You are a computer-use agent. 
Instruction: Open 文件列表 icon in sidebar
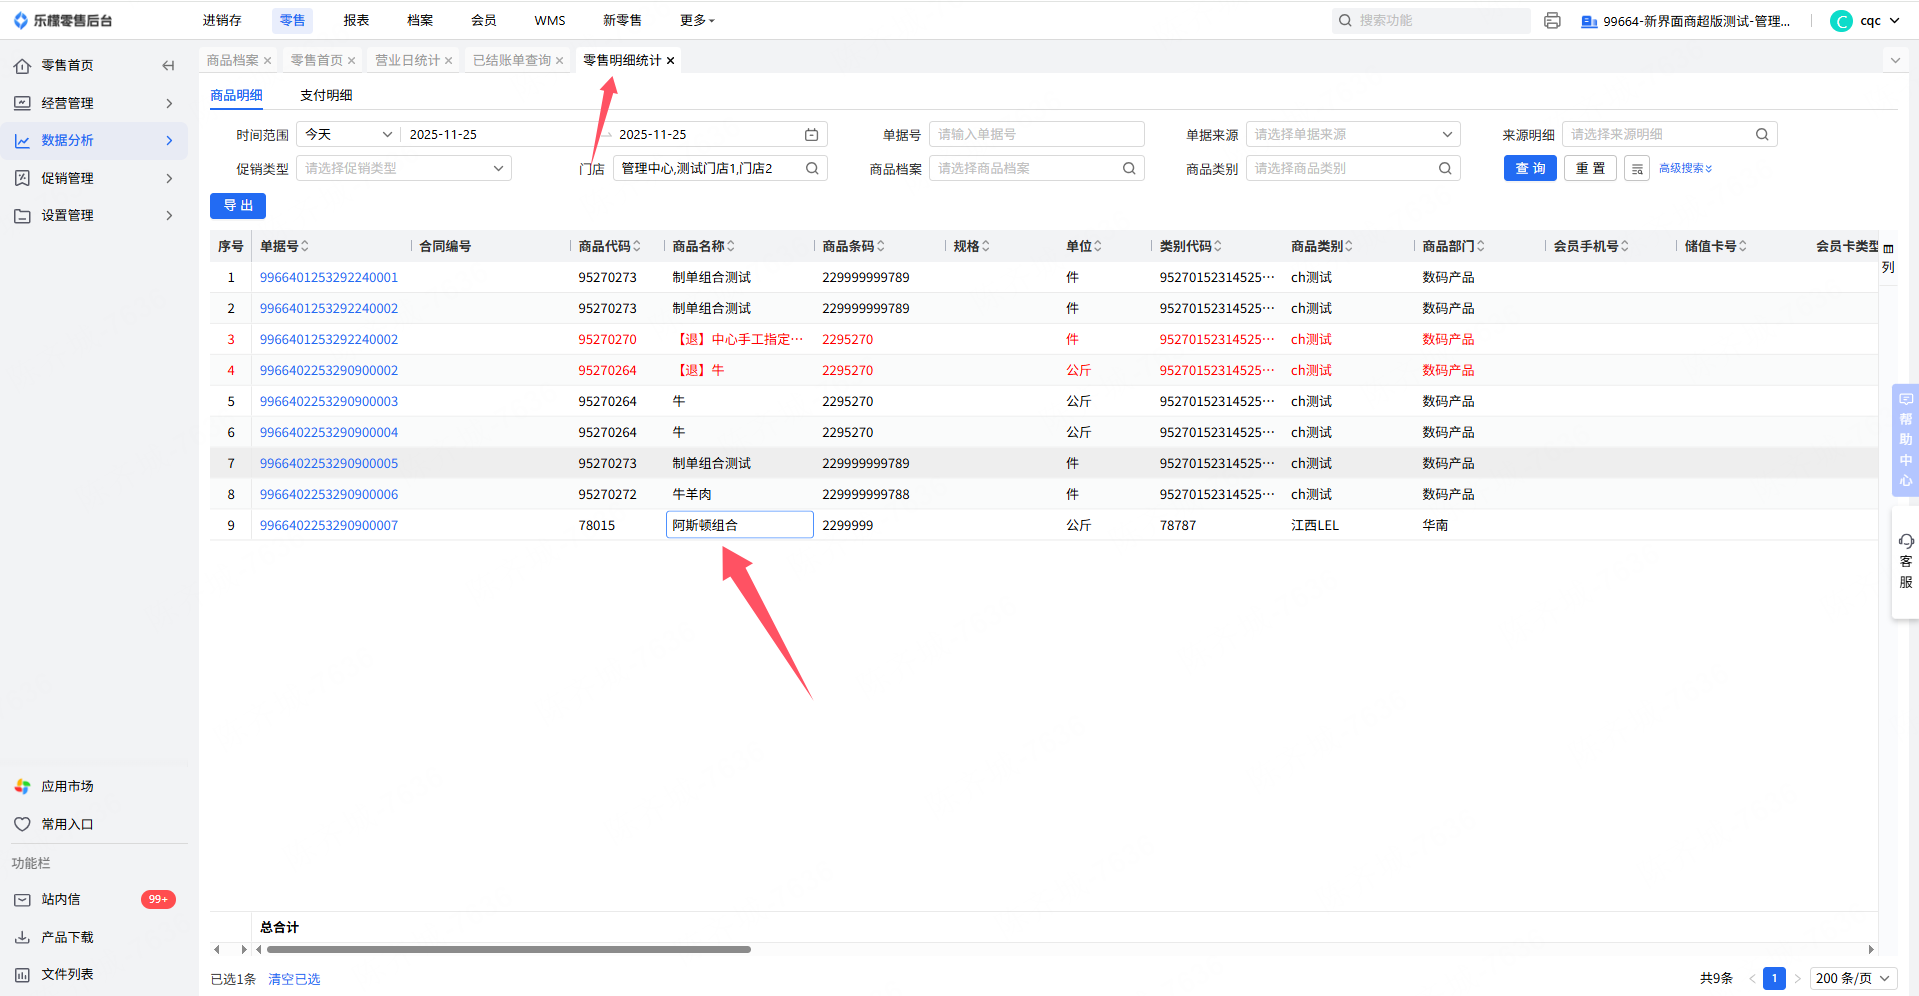[22, 974]
